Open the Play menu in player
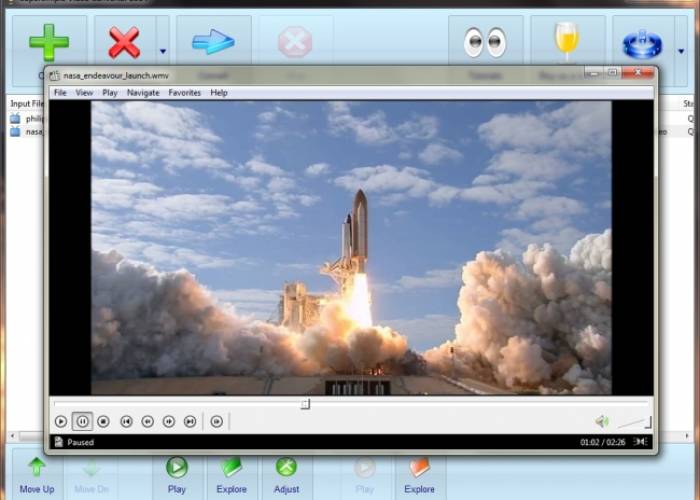 pos(110,93)
